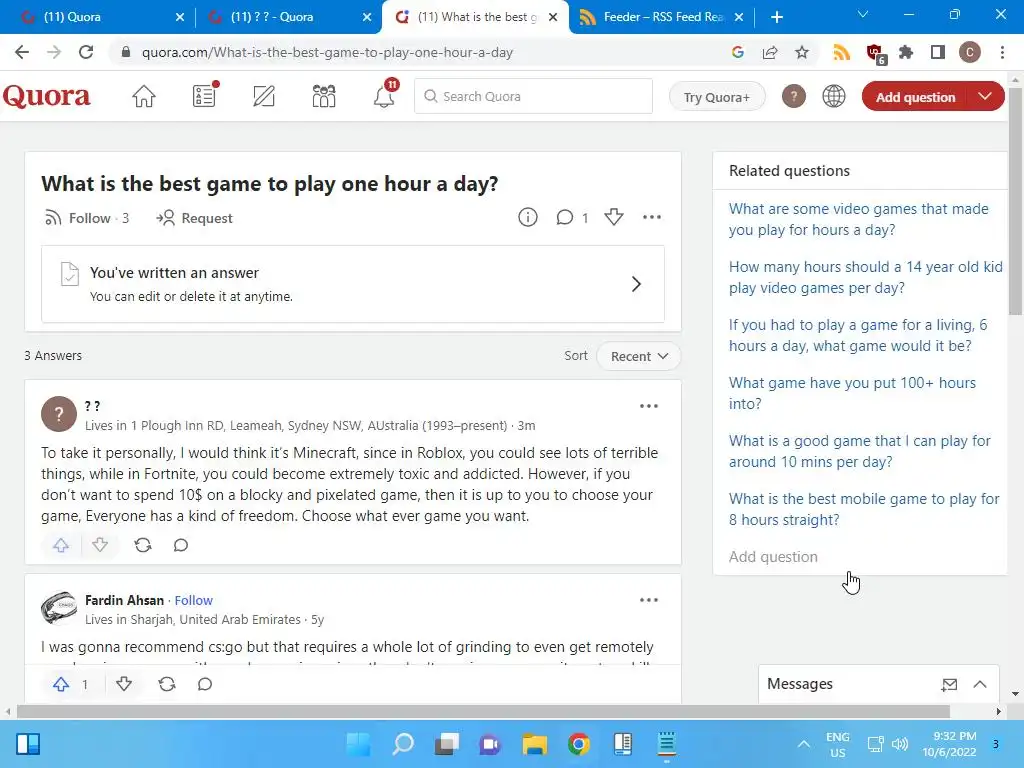Open profile avatar in Quora header
Screen dimensions: 1024x768
793,97
